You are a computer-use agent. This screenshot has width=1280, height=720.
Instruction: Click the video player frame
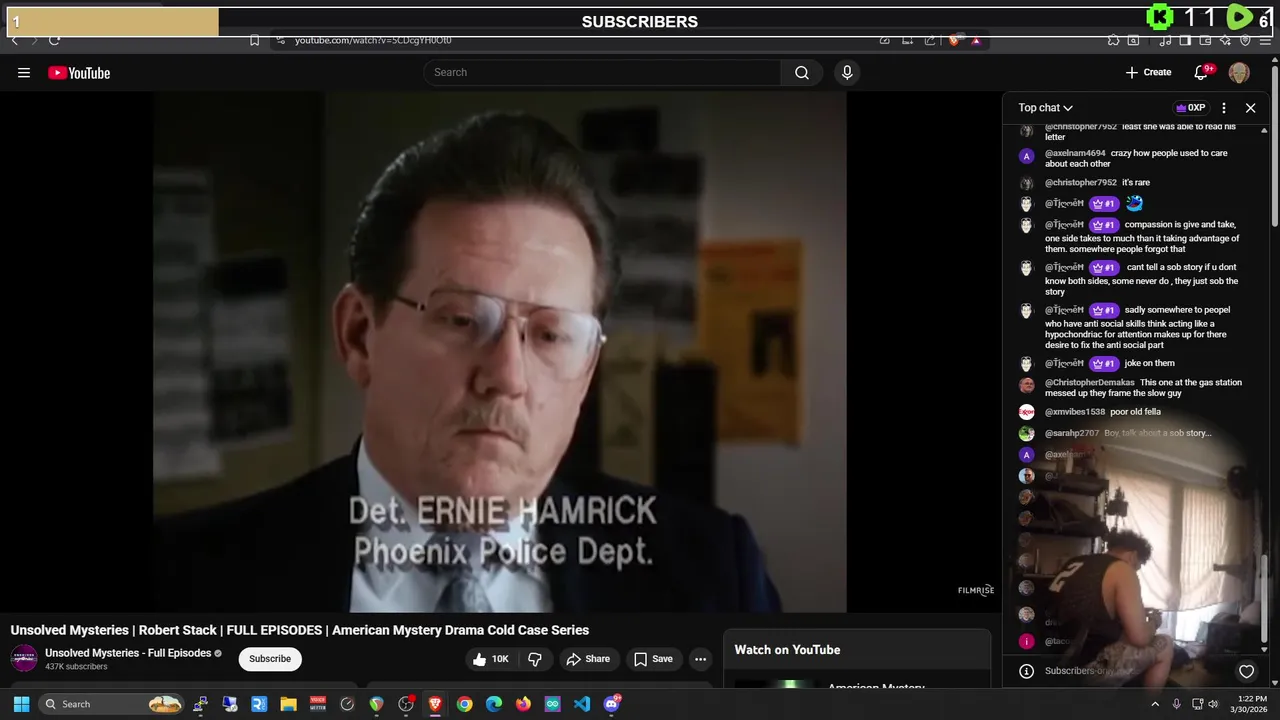click(499, 351)
